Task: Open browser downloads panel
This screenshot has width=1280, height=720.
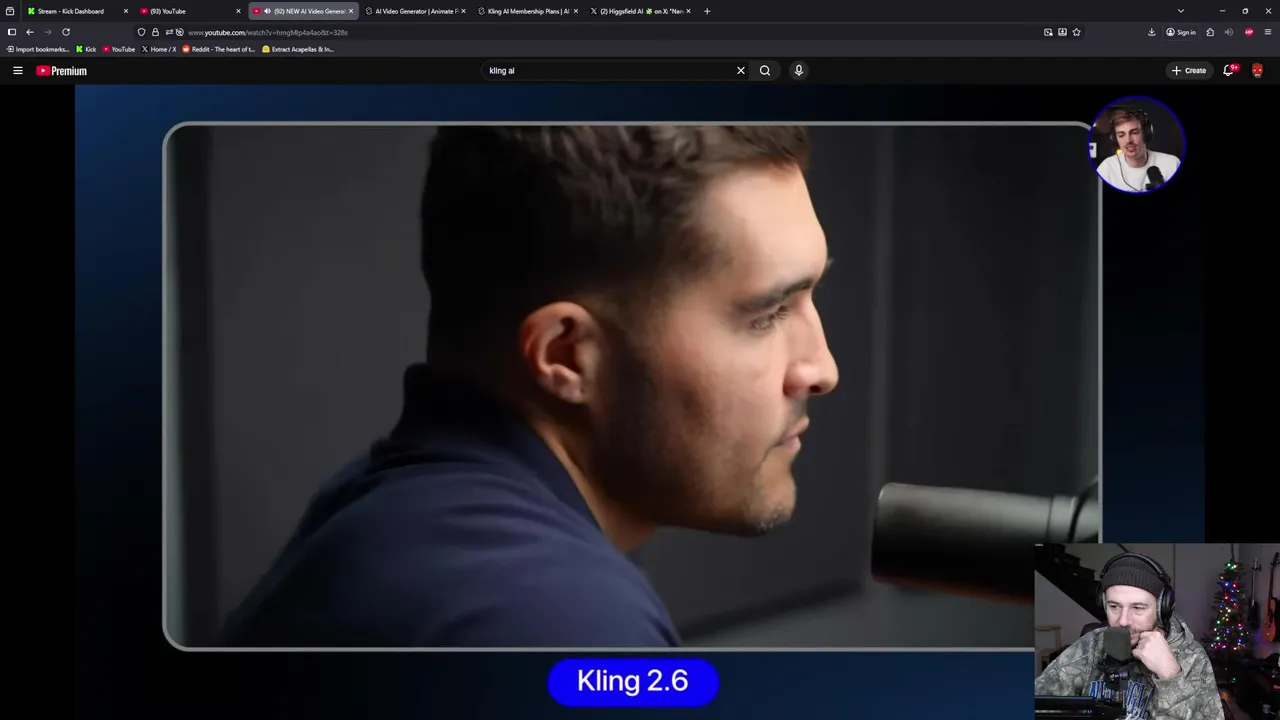Action: 1151,32
